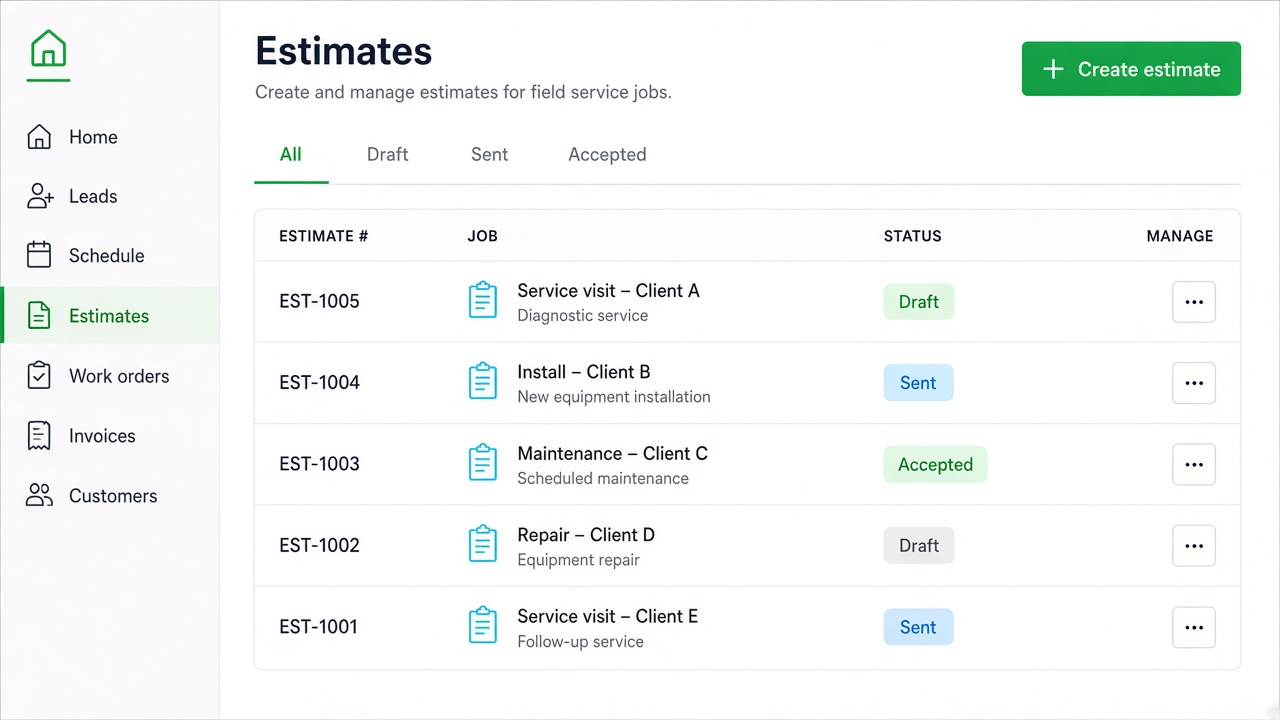Select estimate number EST-1002

(319, 546)
